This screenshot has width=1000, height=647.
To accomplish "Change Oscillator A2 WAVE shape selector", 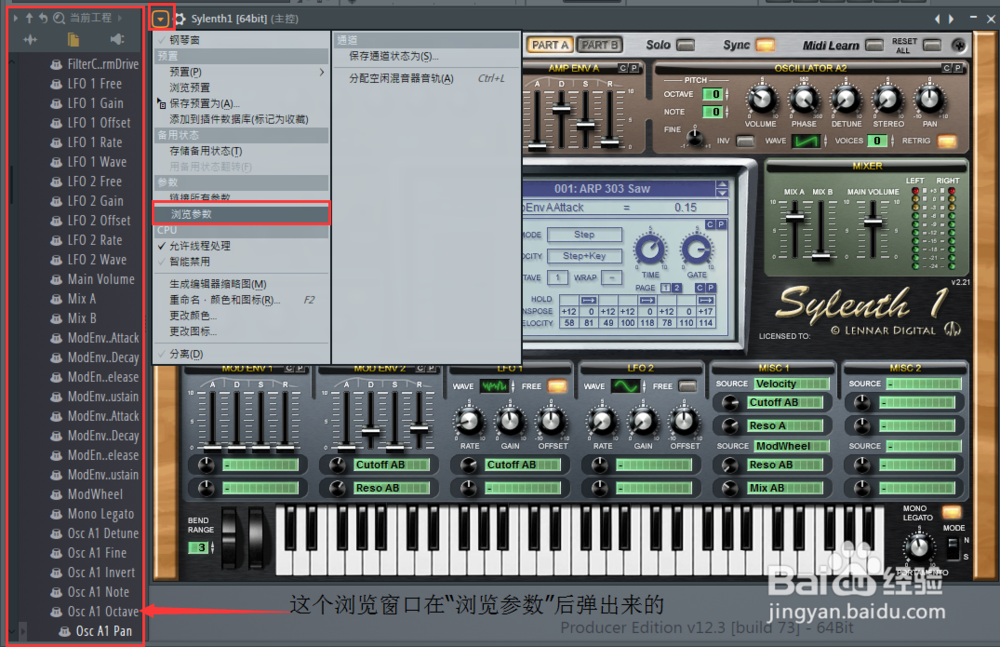I will (806, 141).
